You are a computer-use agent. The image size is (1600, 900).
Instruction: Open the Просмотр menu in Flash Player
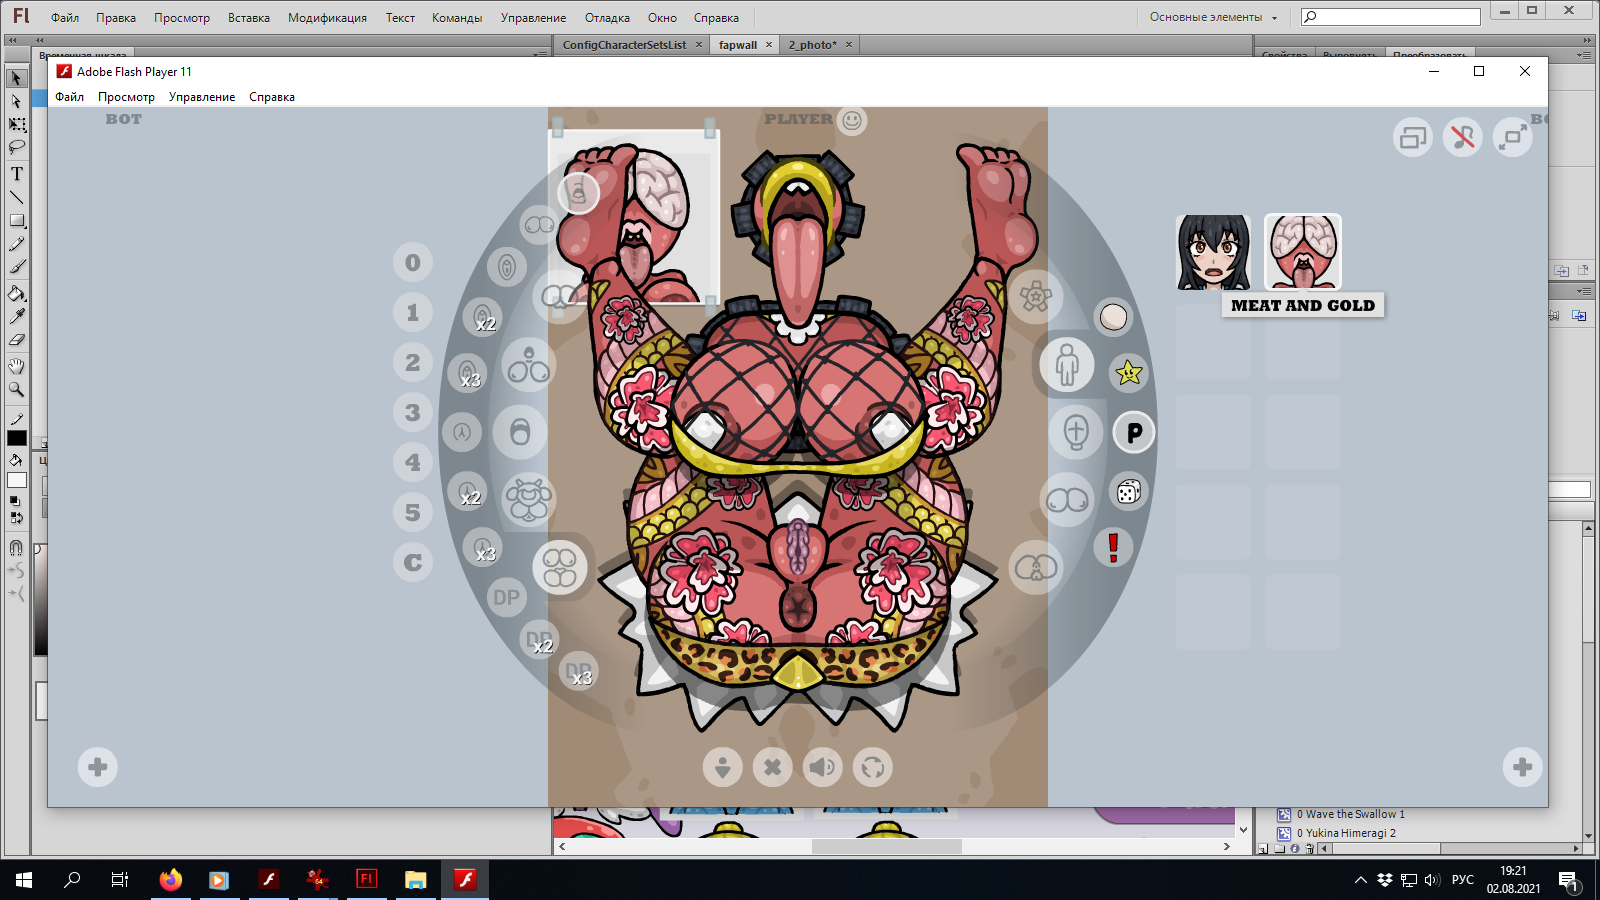[126, 97]
